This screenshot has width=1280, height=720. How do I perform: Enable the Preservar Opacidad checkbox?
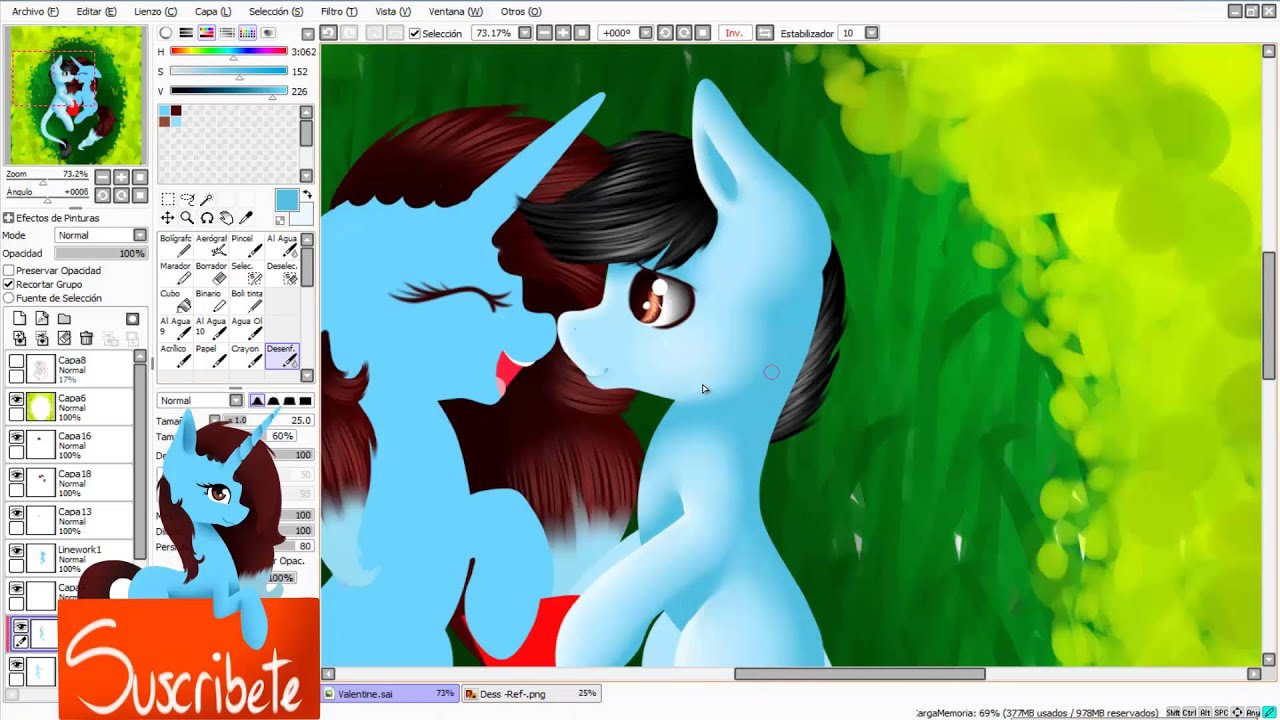pos(9,271)
